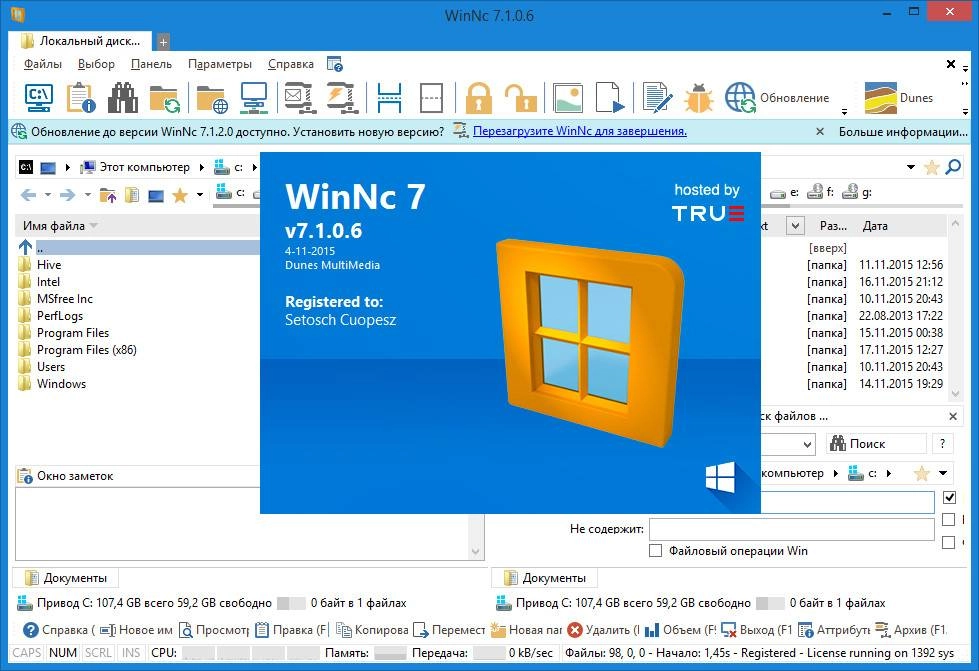Click the Не содержит input field
The image size is (979, 671).
792,529
